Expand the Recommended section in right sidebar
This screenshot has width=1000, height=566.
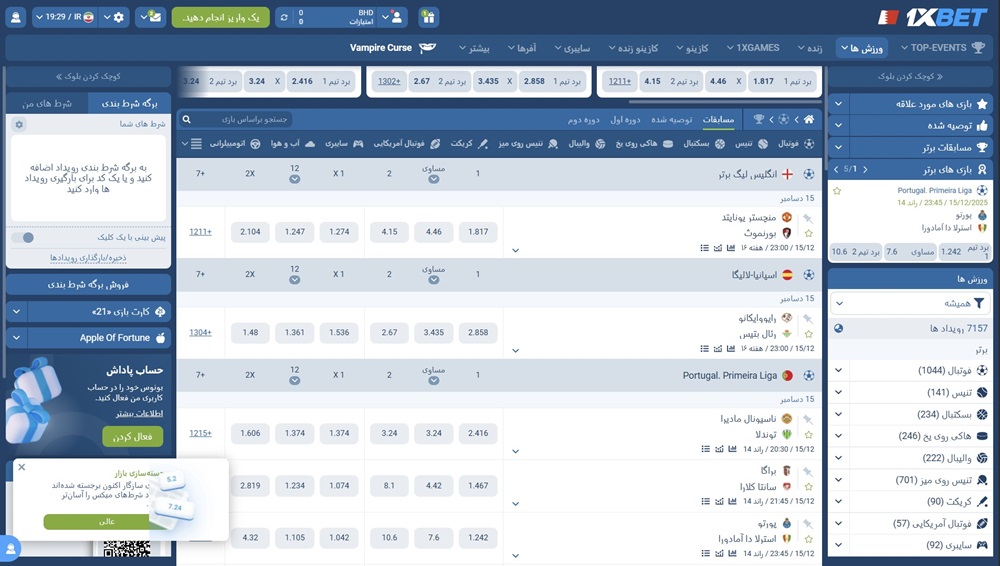pos(839,126)
